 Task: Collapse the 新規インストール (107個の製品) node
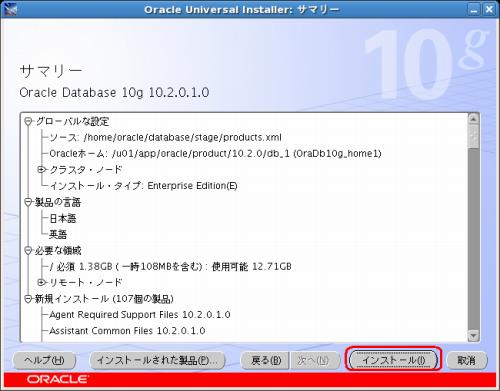click(x=28, y=299)
